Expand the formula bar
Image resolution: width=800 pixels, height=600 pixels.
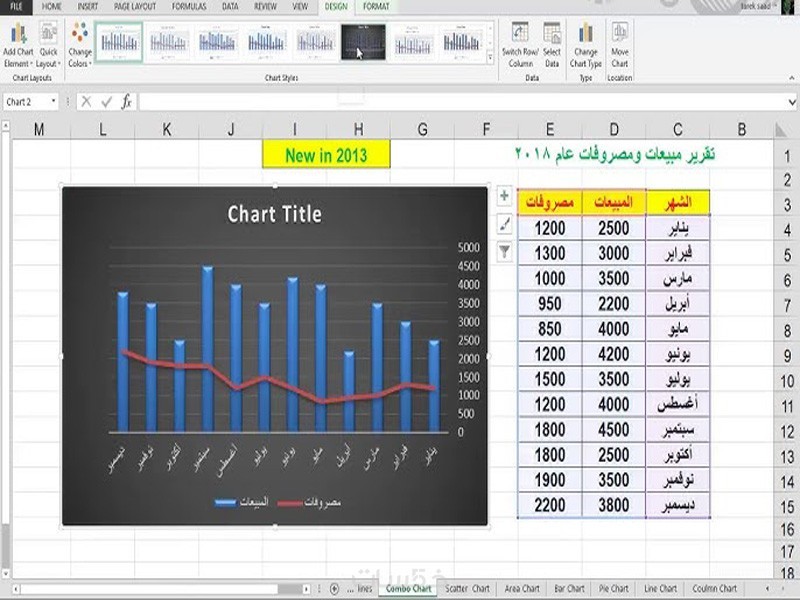pyautogui.click(x=792, y=102)
